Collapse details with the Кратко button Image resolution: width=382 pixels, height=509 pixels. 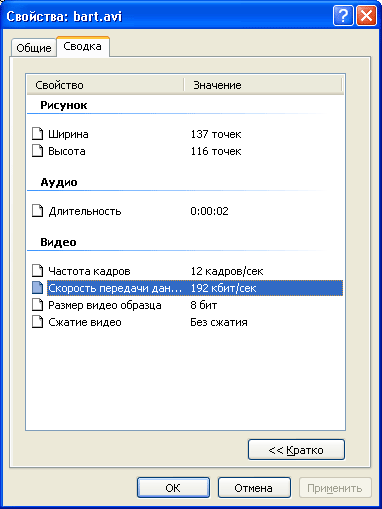tap(296, 450)
